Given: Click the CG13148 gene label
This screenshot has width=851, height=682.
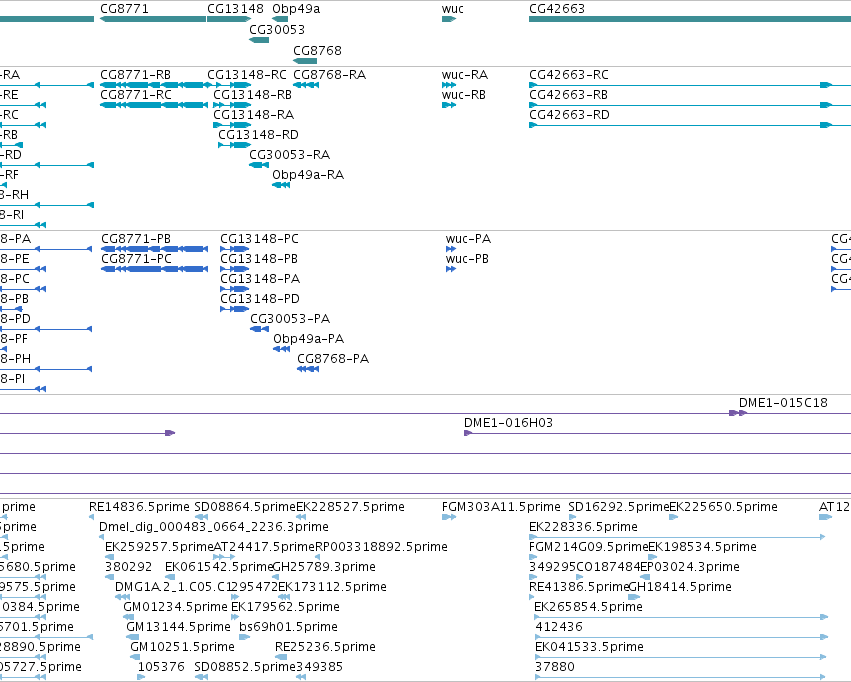Looking at the screenshot, I should (x=236, y=9).
